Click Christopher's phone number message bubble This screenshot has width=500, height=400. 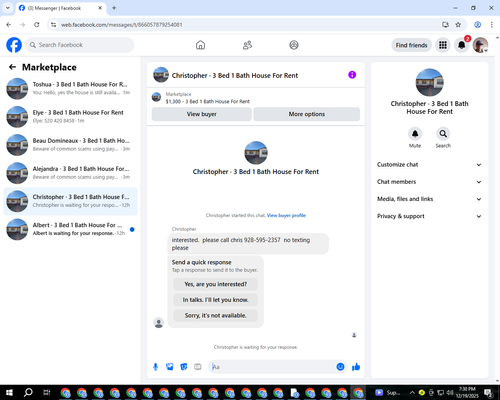pos(248,244)
